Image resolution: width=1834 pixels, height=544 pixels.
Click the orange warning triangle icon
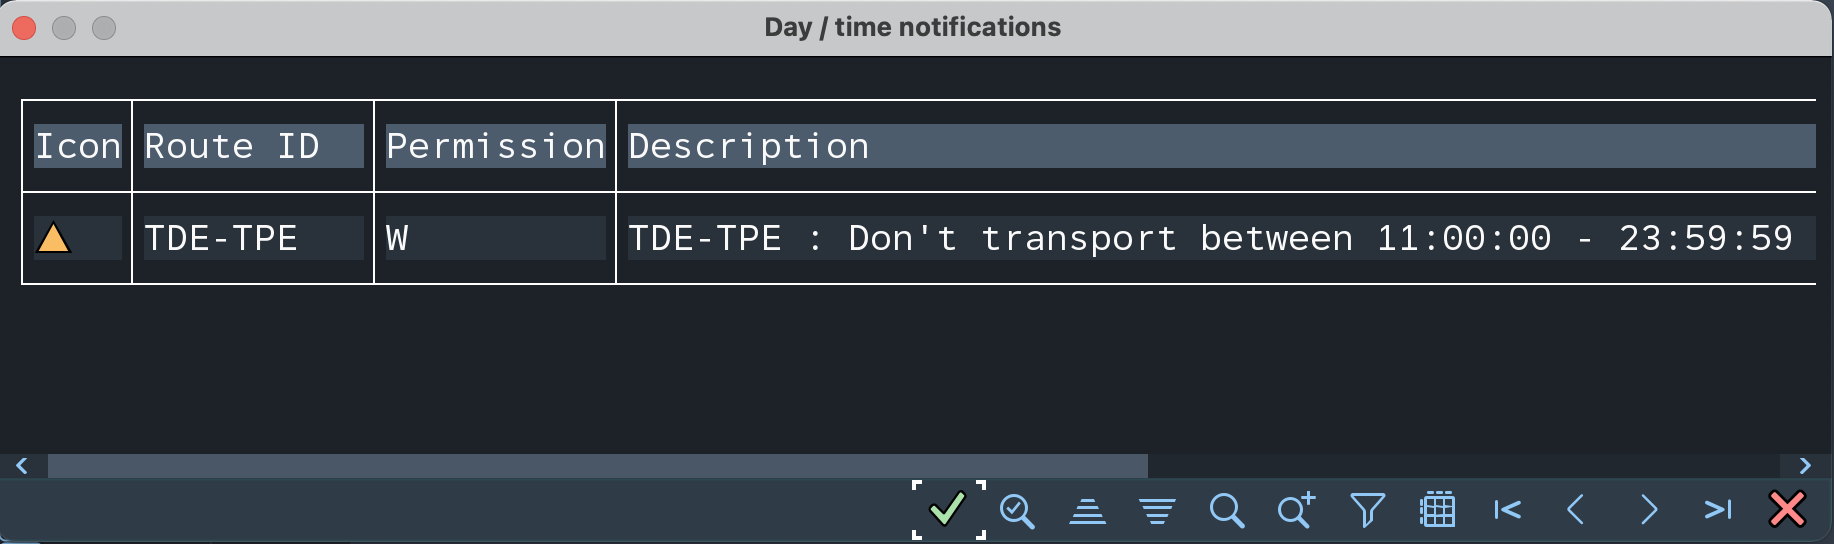point(53,238)
